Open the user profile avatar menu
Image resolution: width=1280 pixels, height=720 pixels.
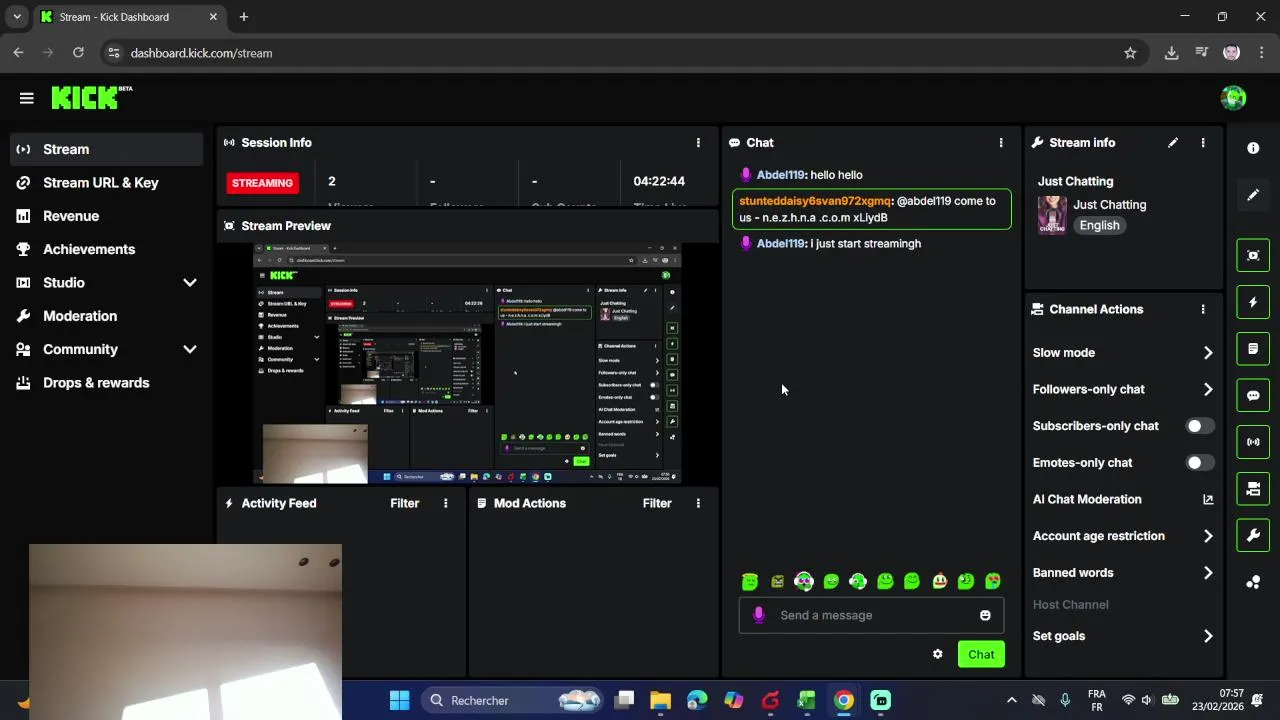[1233, 98]
